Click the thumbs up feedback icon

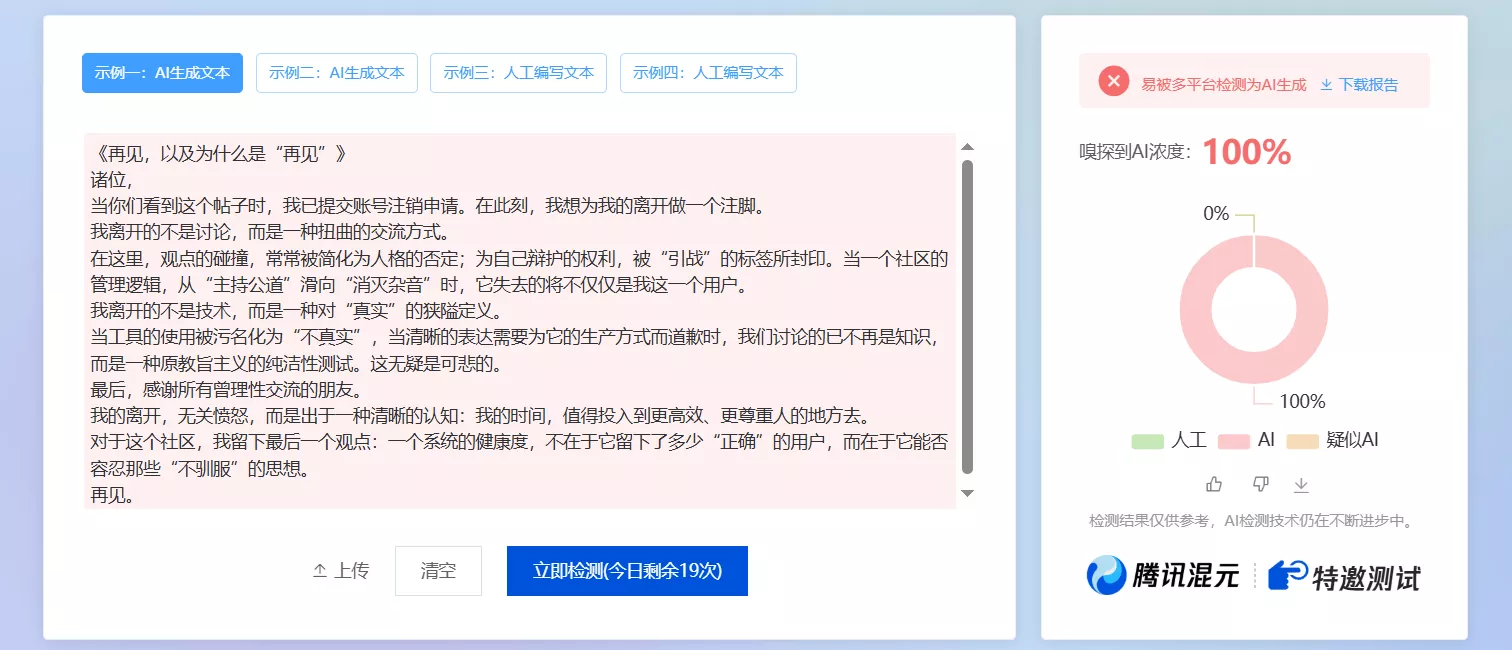[1214, 484]
